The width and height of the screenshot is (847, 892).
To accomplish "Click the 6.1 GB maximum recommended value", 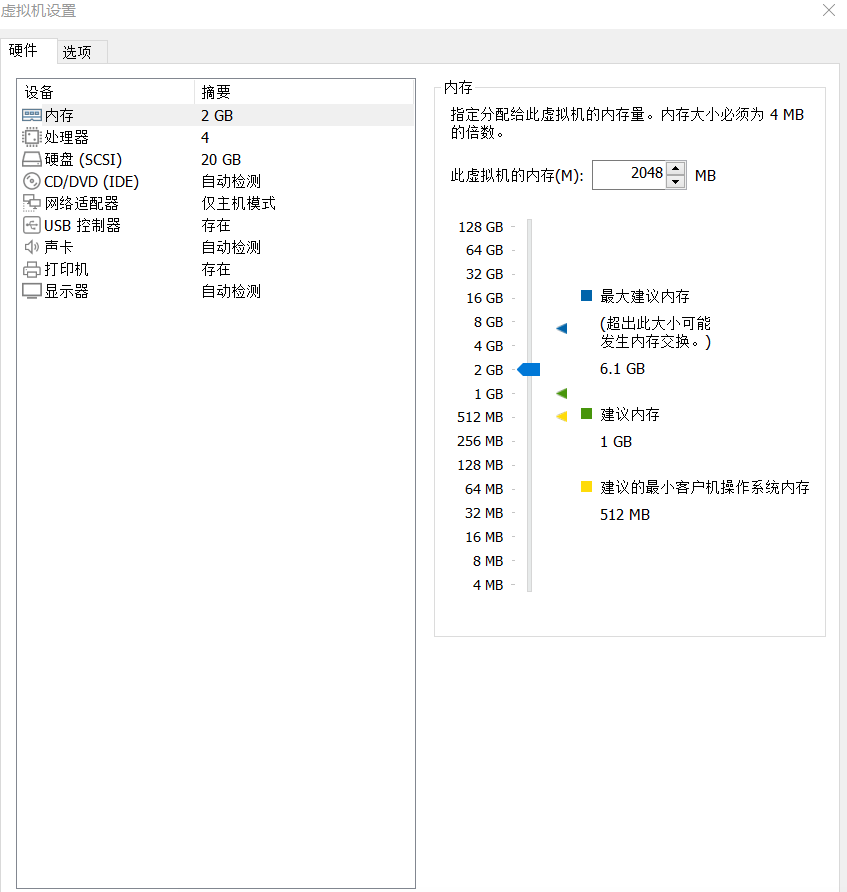I will [622, 369].
